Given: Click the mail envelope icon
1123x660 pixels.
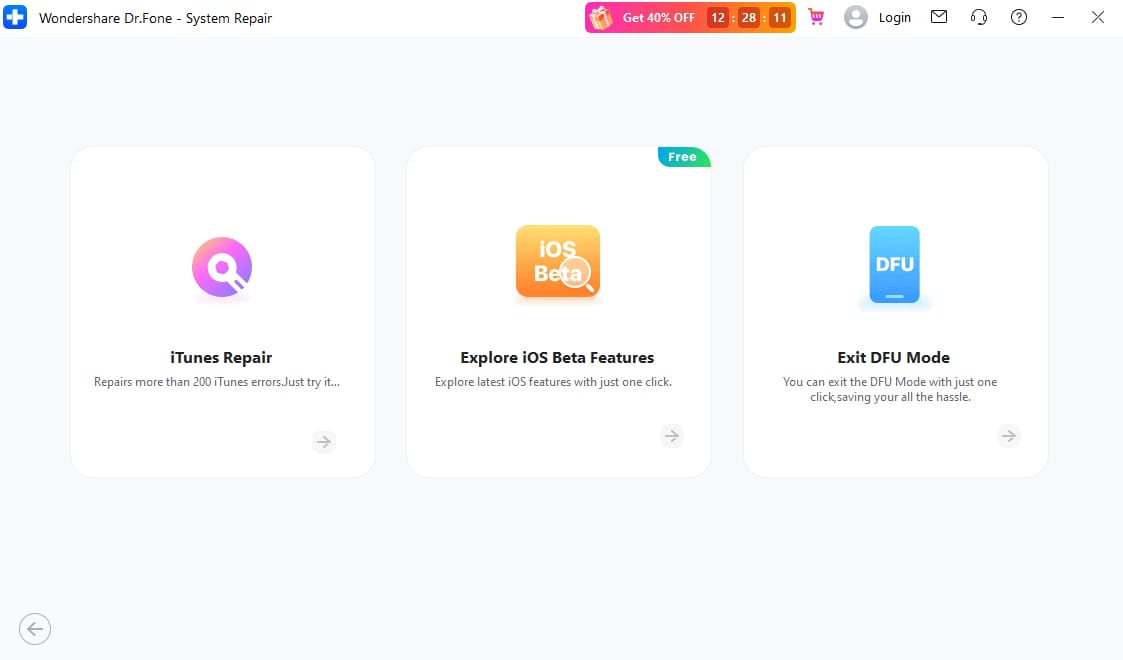Looking at the screenshot, I should point(939,16).
